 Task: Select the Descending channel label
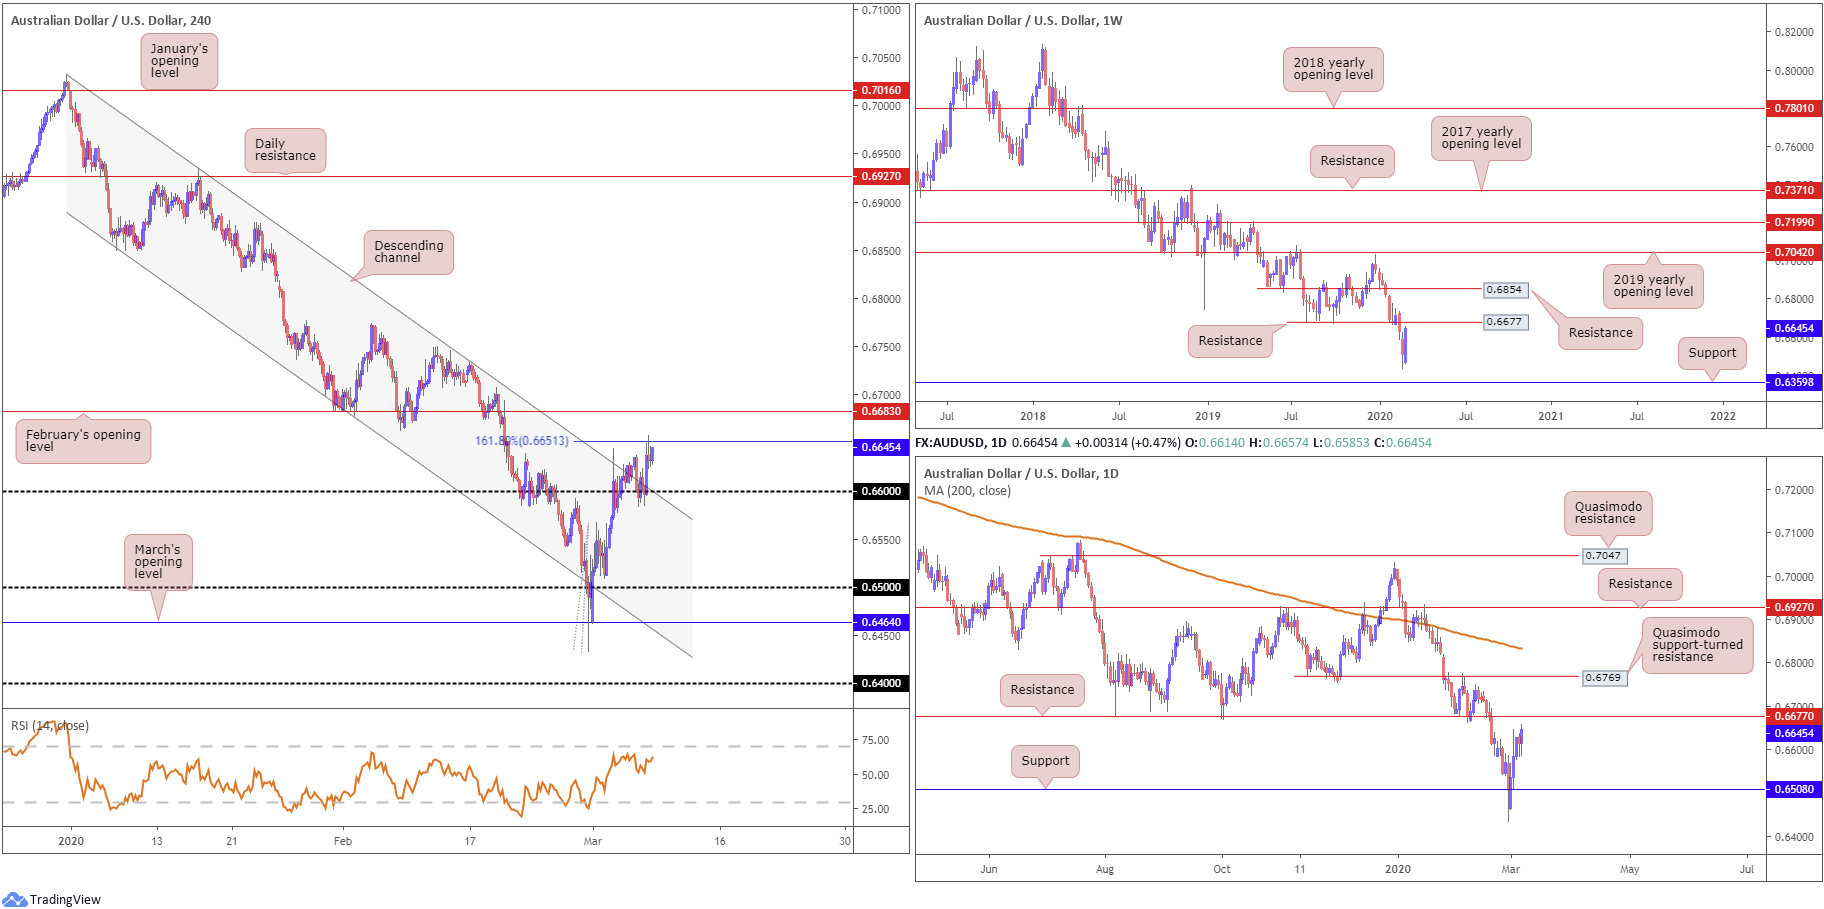(408, 252)
